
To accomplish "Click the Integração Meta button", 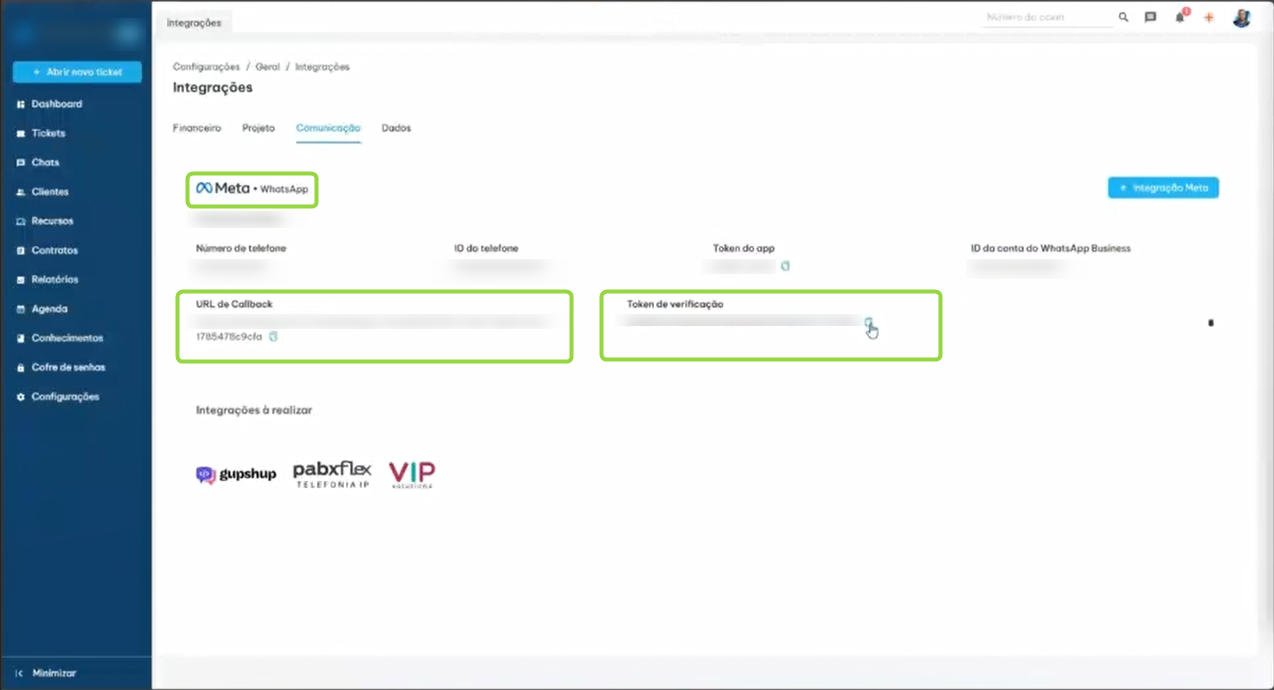I will (x=1163, y=188).
